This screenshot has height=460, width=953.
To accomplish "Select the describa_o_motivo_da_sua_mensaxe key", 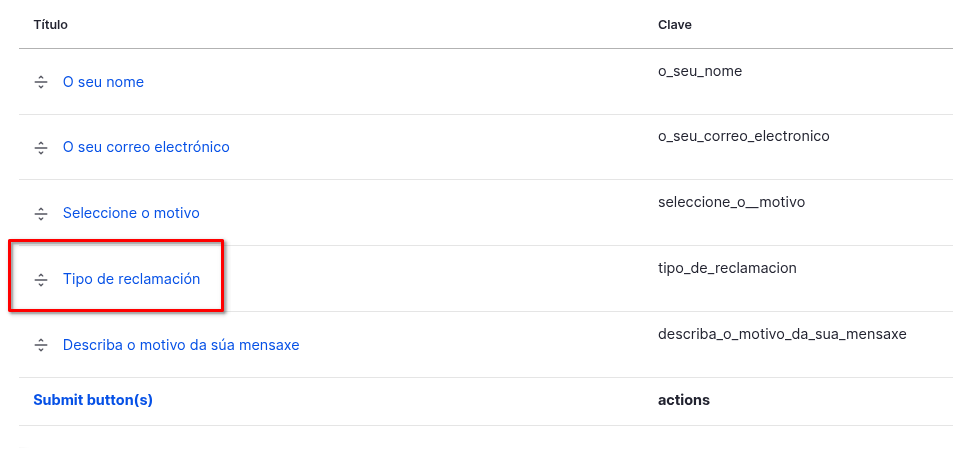I will click(x=782, y=334).
